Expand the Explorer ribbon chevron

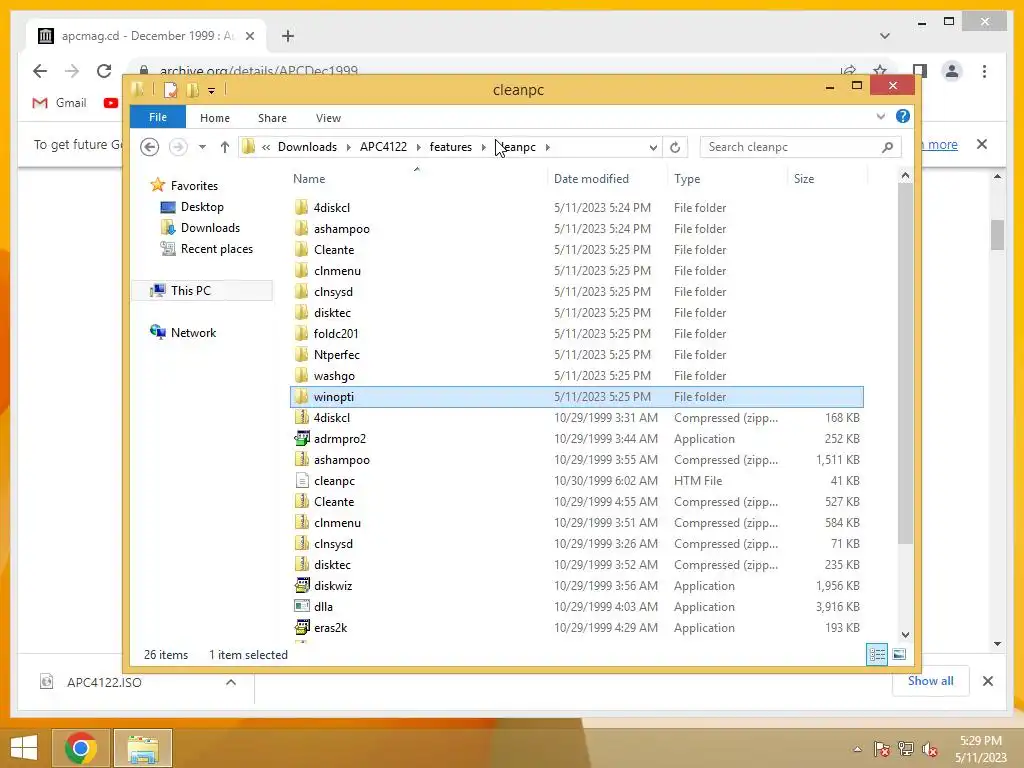(880, 116)
